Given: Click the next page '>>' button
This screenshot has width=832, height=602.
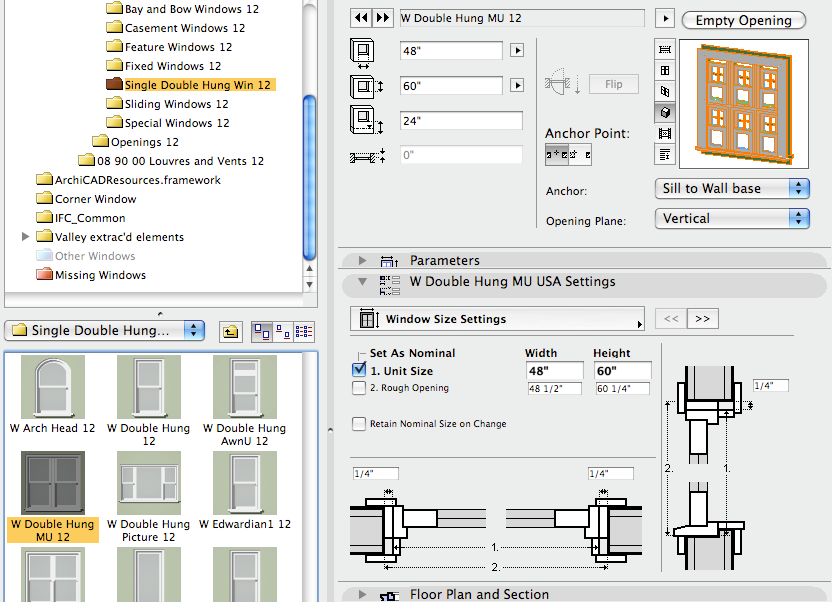Looking at the screenshot, I should coord(702,319).
